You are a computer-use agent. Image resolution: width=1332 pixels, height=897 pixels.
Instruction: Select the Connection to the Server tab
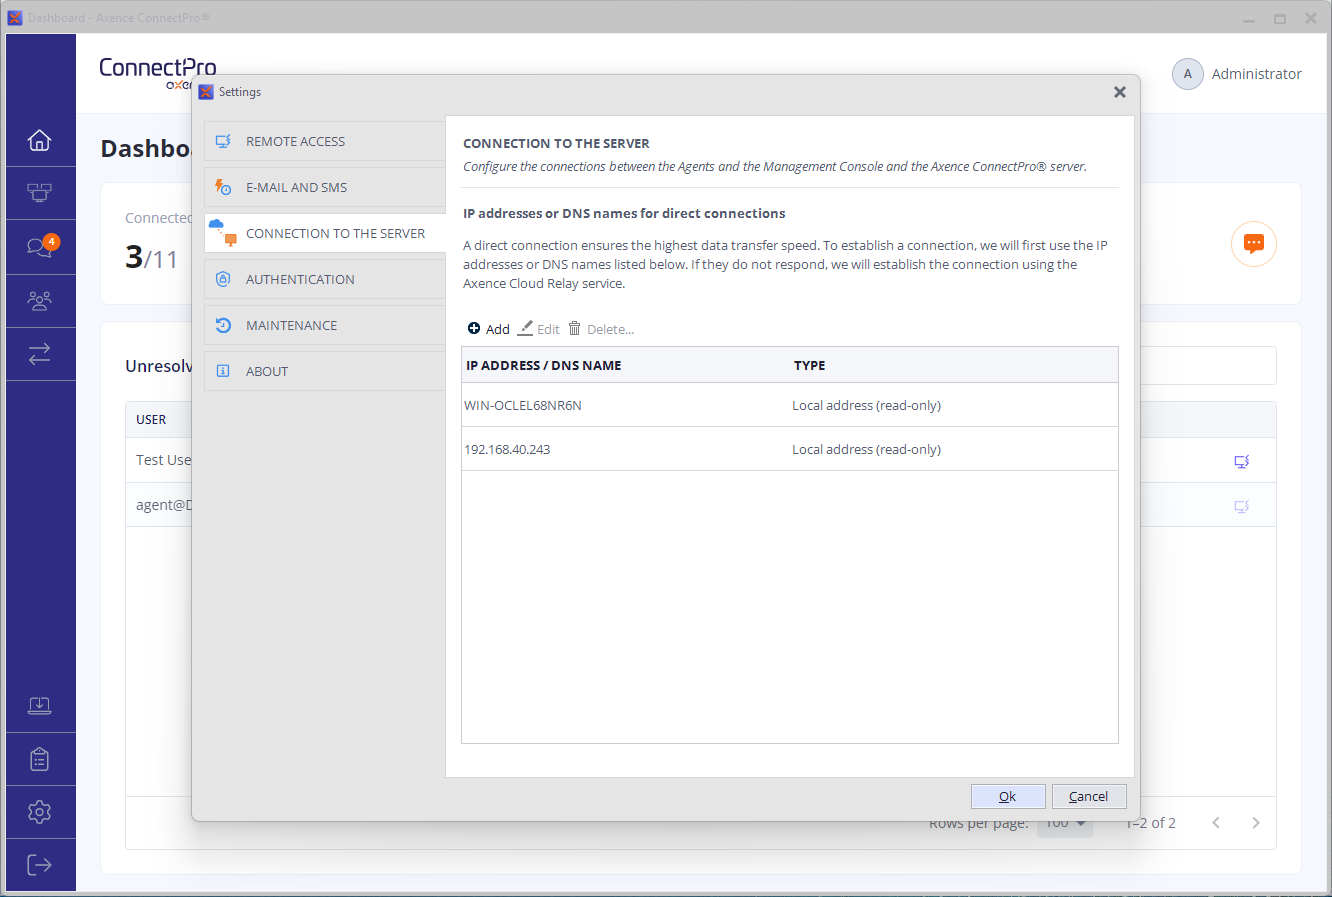[325, 233]
